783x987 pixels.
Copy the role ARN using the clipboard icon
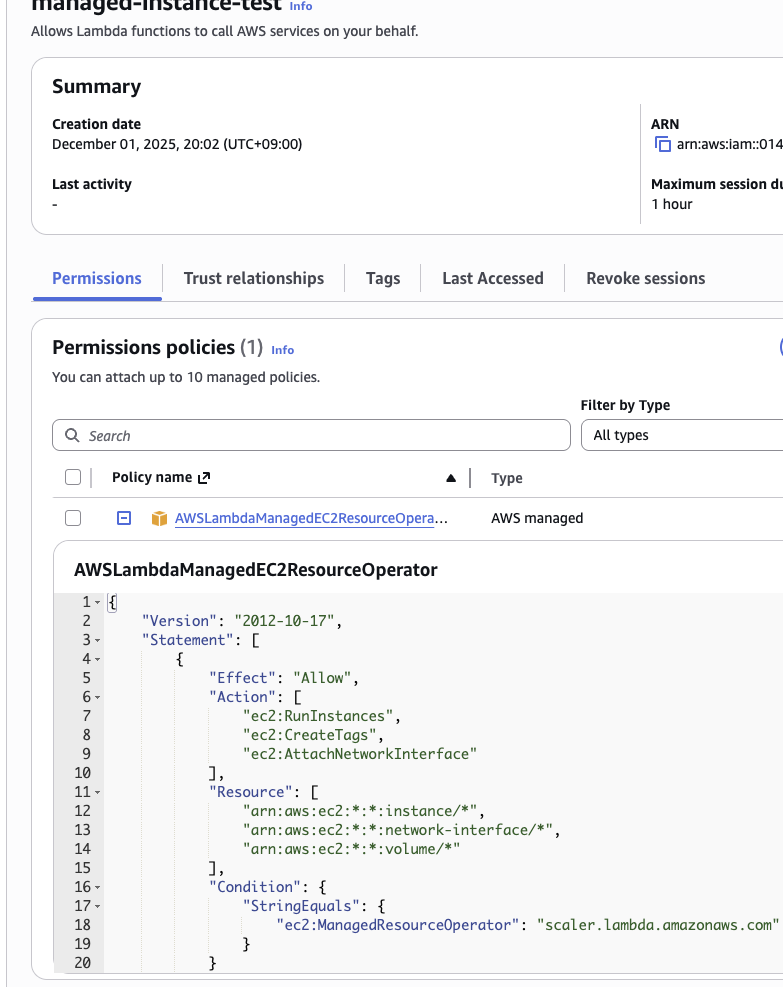tap(662, 144)
